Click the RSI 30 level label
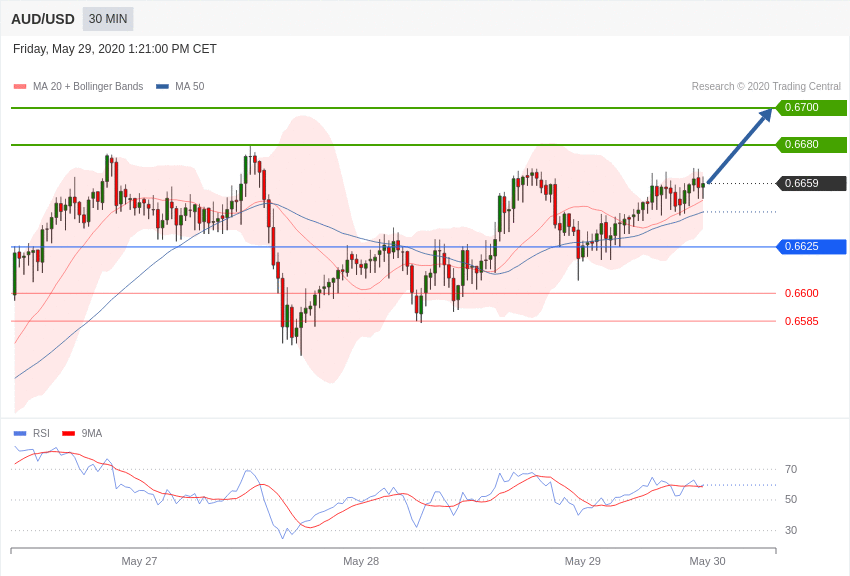This screenshot has height=576, width=850. pyautogui.click(x=791, y=530)
